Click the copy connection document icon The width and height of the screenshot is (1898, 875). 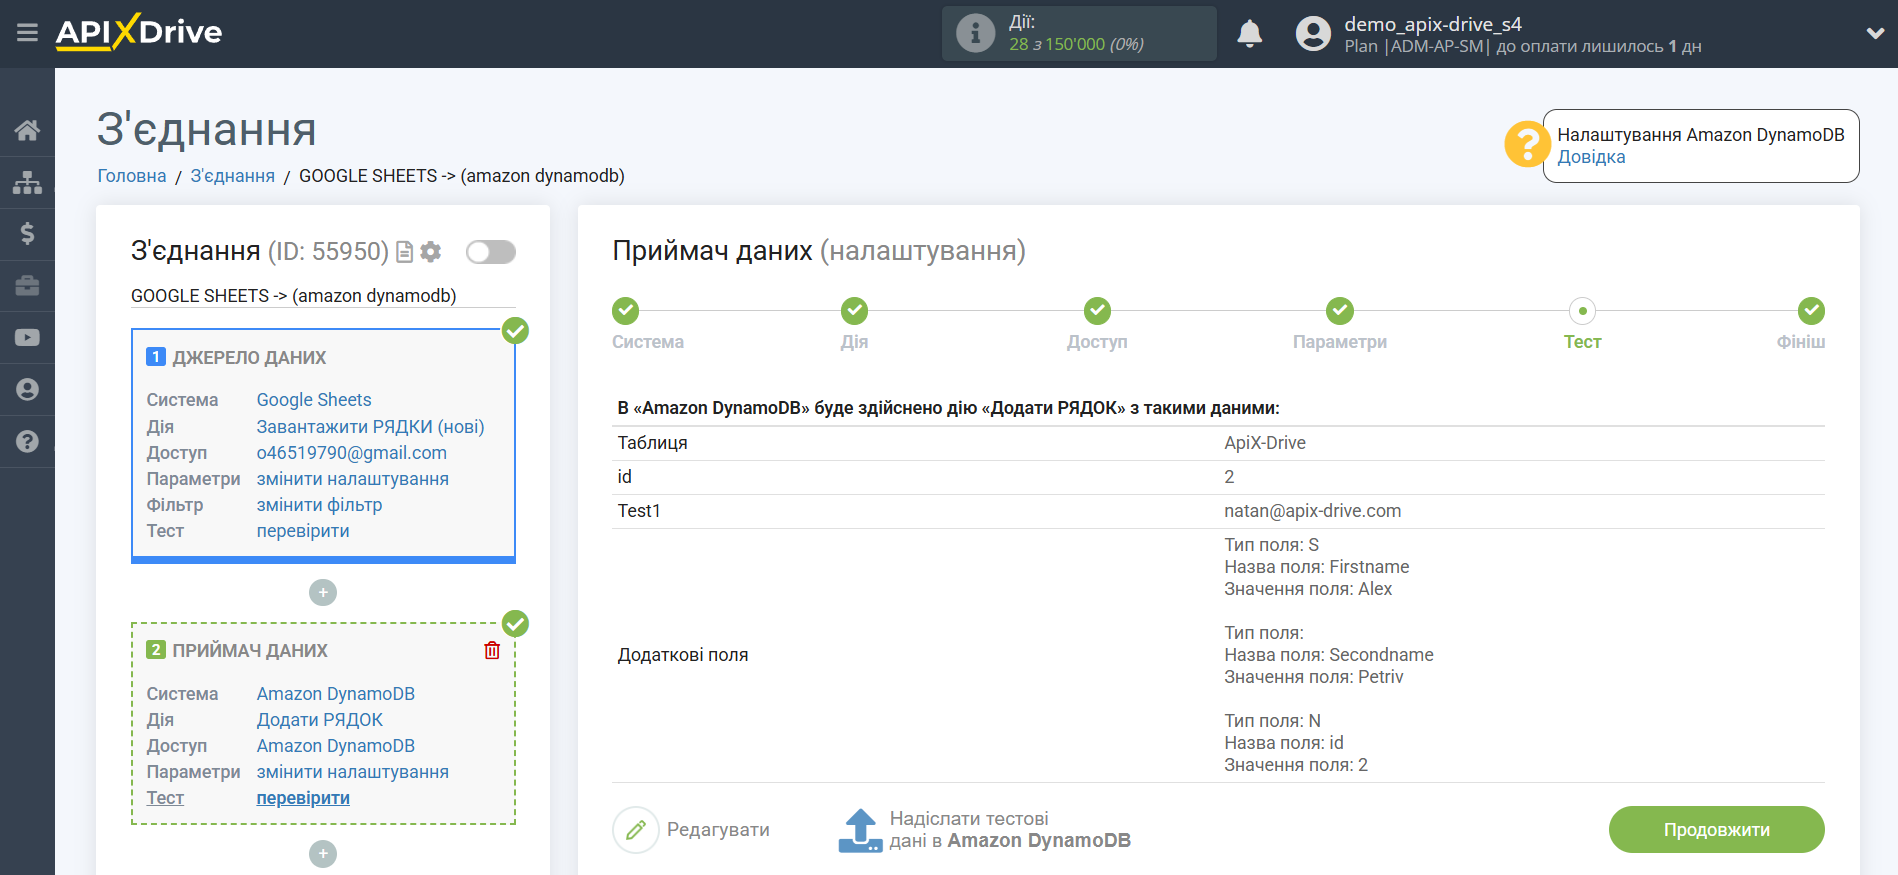point(405,252)
